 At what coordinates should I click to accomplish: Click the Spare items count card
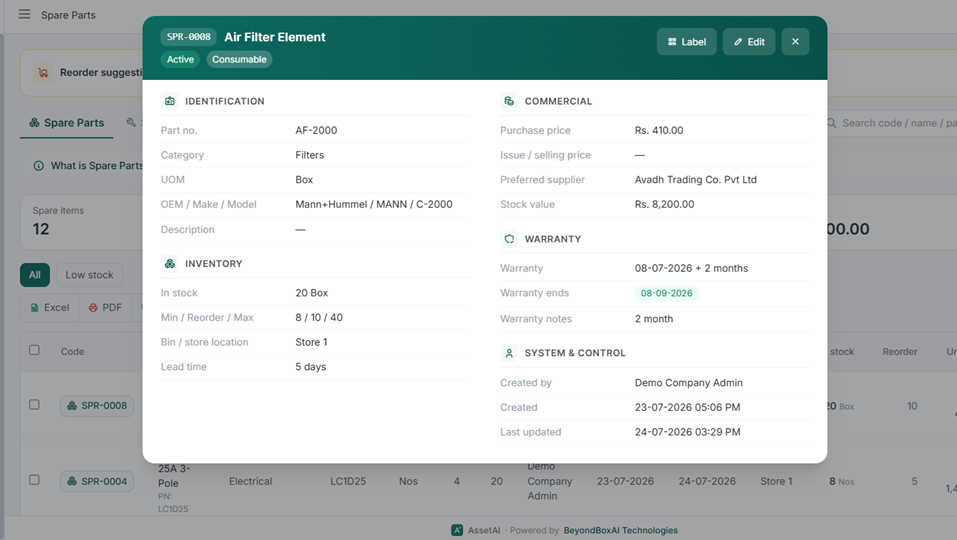point(81,222)
